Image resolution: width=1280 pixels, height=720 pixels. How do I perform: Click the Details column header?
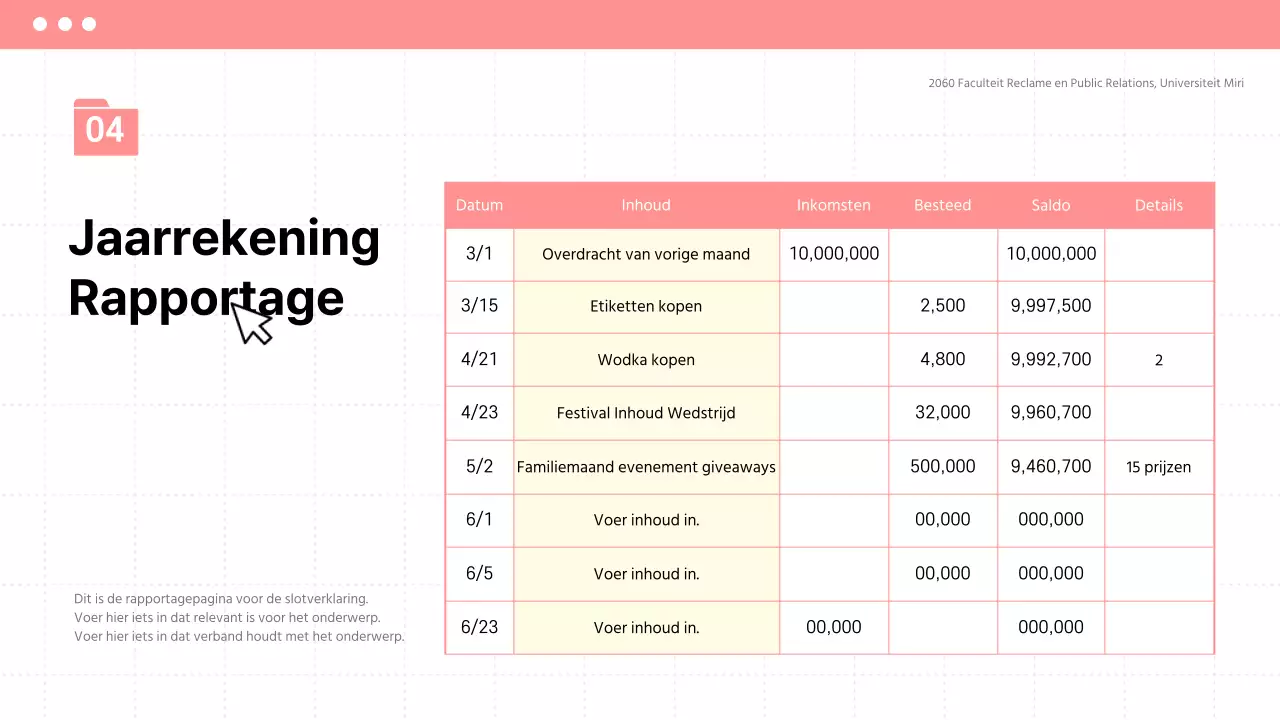click(1158, 205)
